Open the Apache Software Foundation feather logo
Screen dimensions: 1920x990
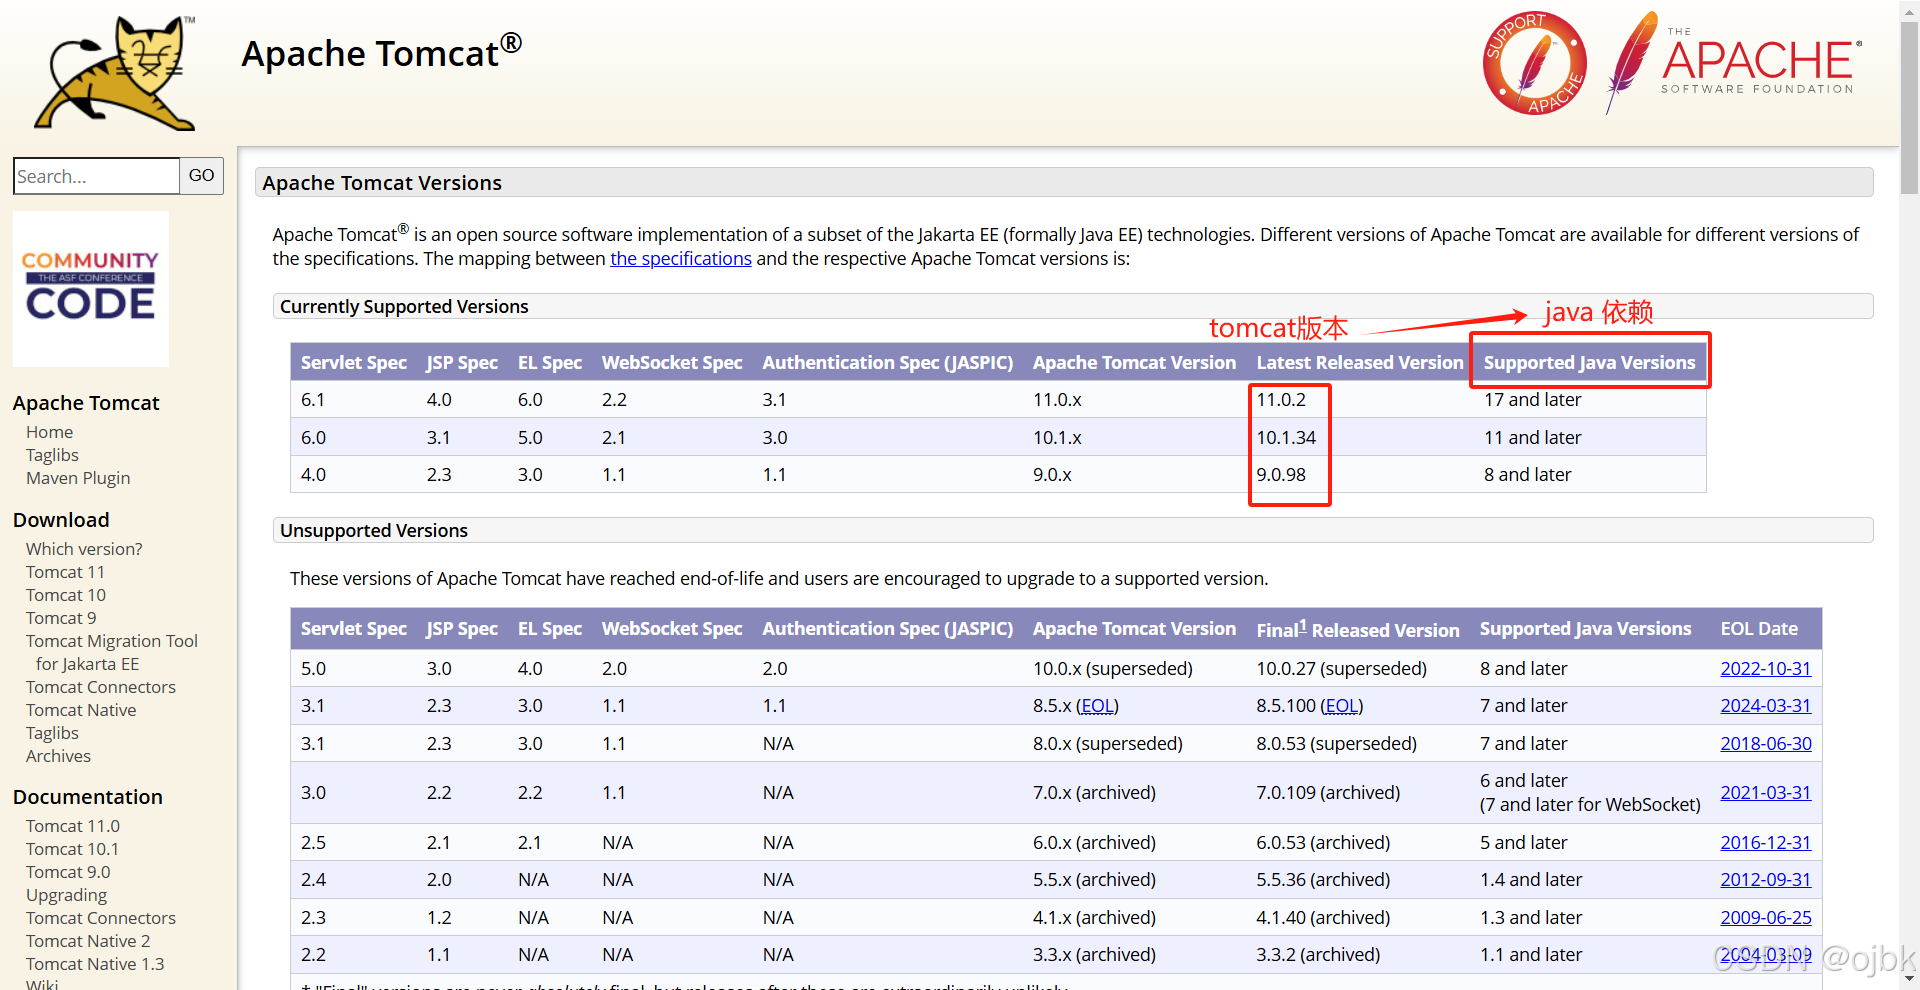pyautogui.click(x=1734, y=63)
